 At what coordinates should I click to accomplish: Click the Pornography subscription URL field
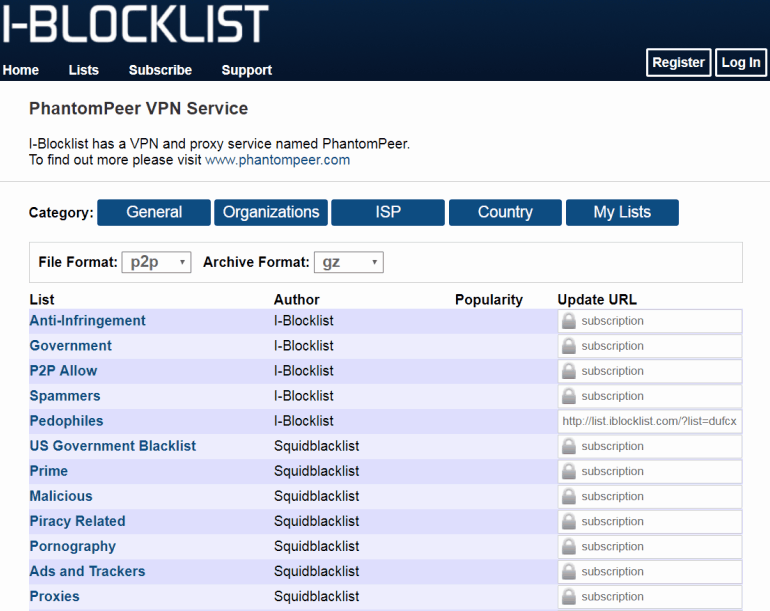click(650, 547)
